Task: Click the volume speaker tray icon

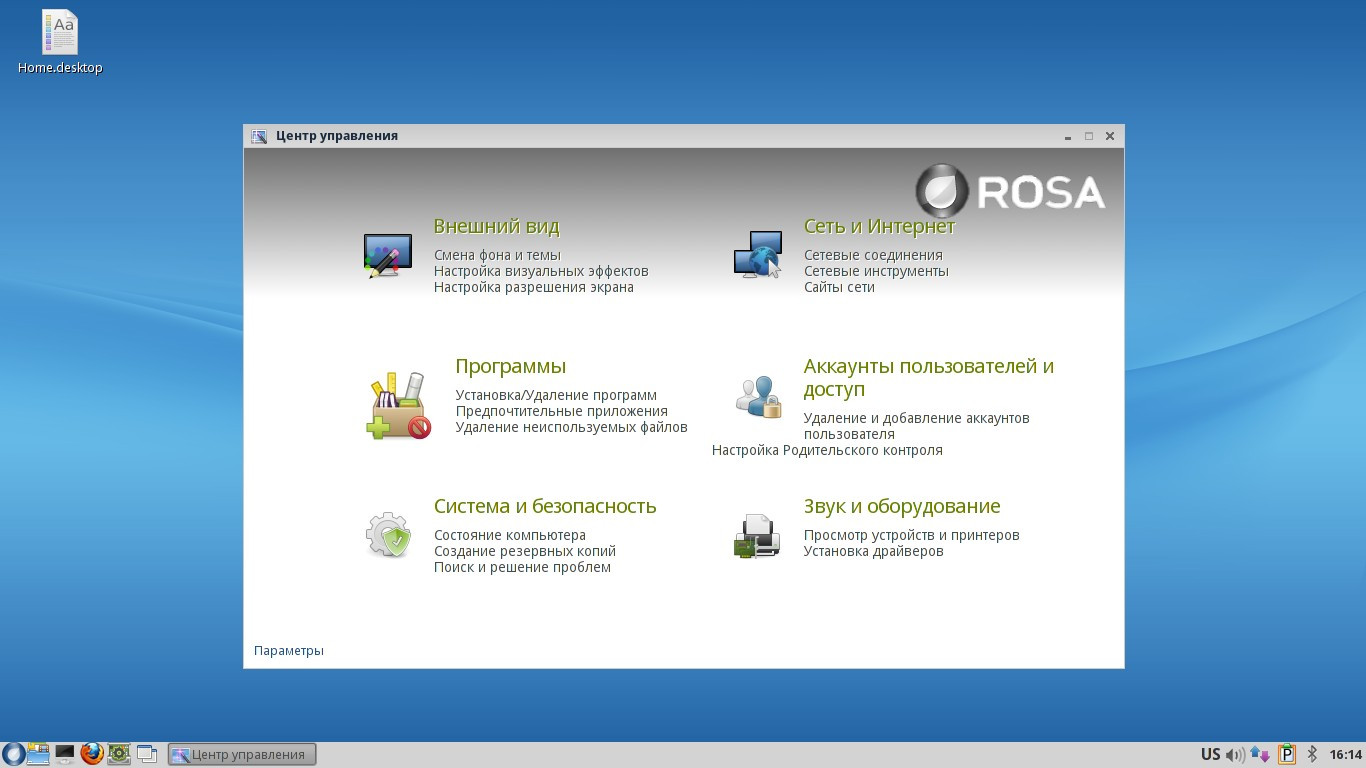Action: coord(1236,754)
